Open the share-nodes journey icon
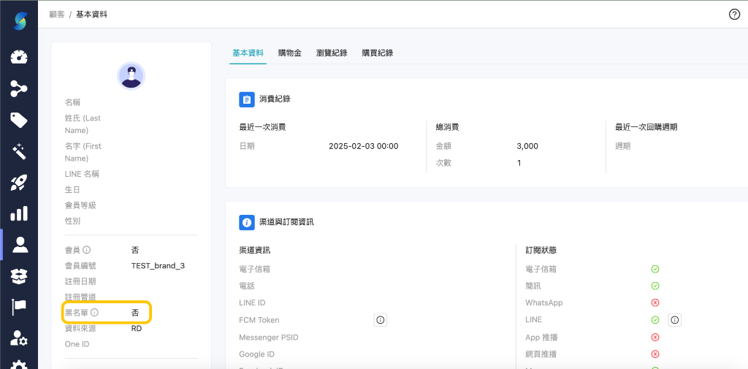Viewport: 748px width, 369px height. click(x=19, y=89)
